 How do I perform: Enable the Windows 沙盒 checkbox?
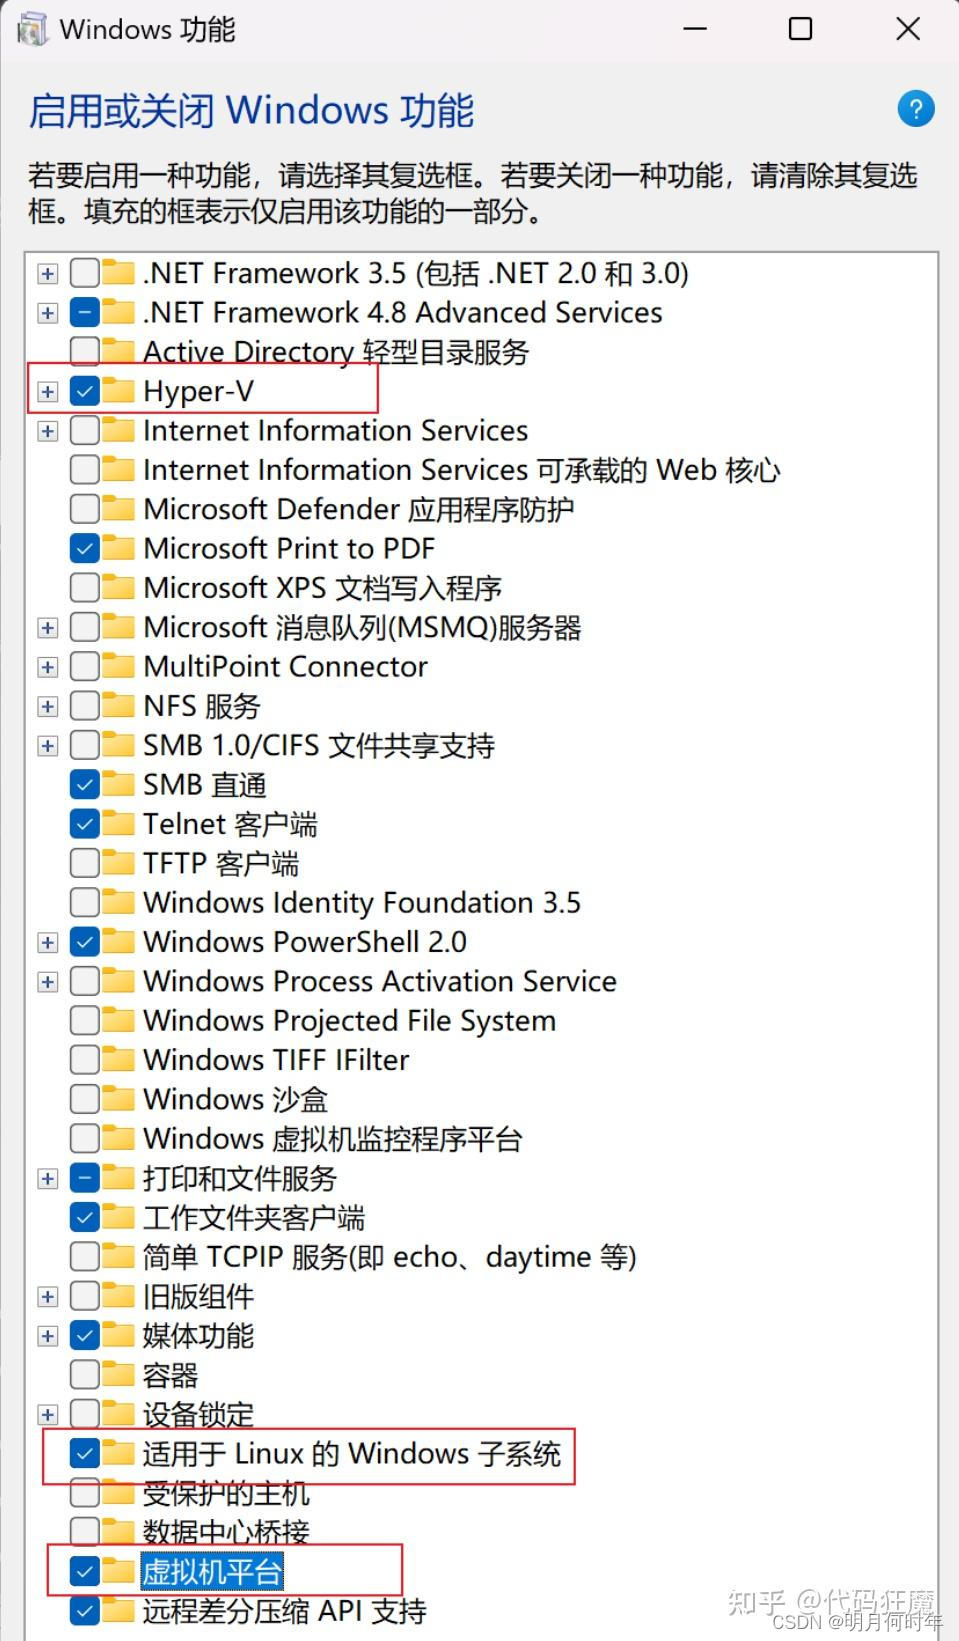pos(85,1098)
